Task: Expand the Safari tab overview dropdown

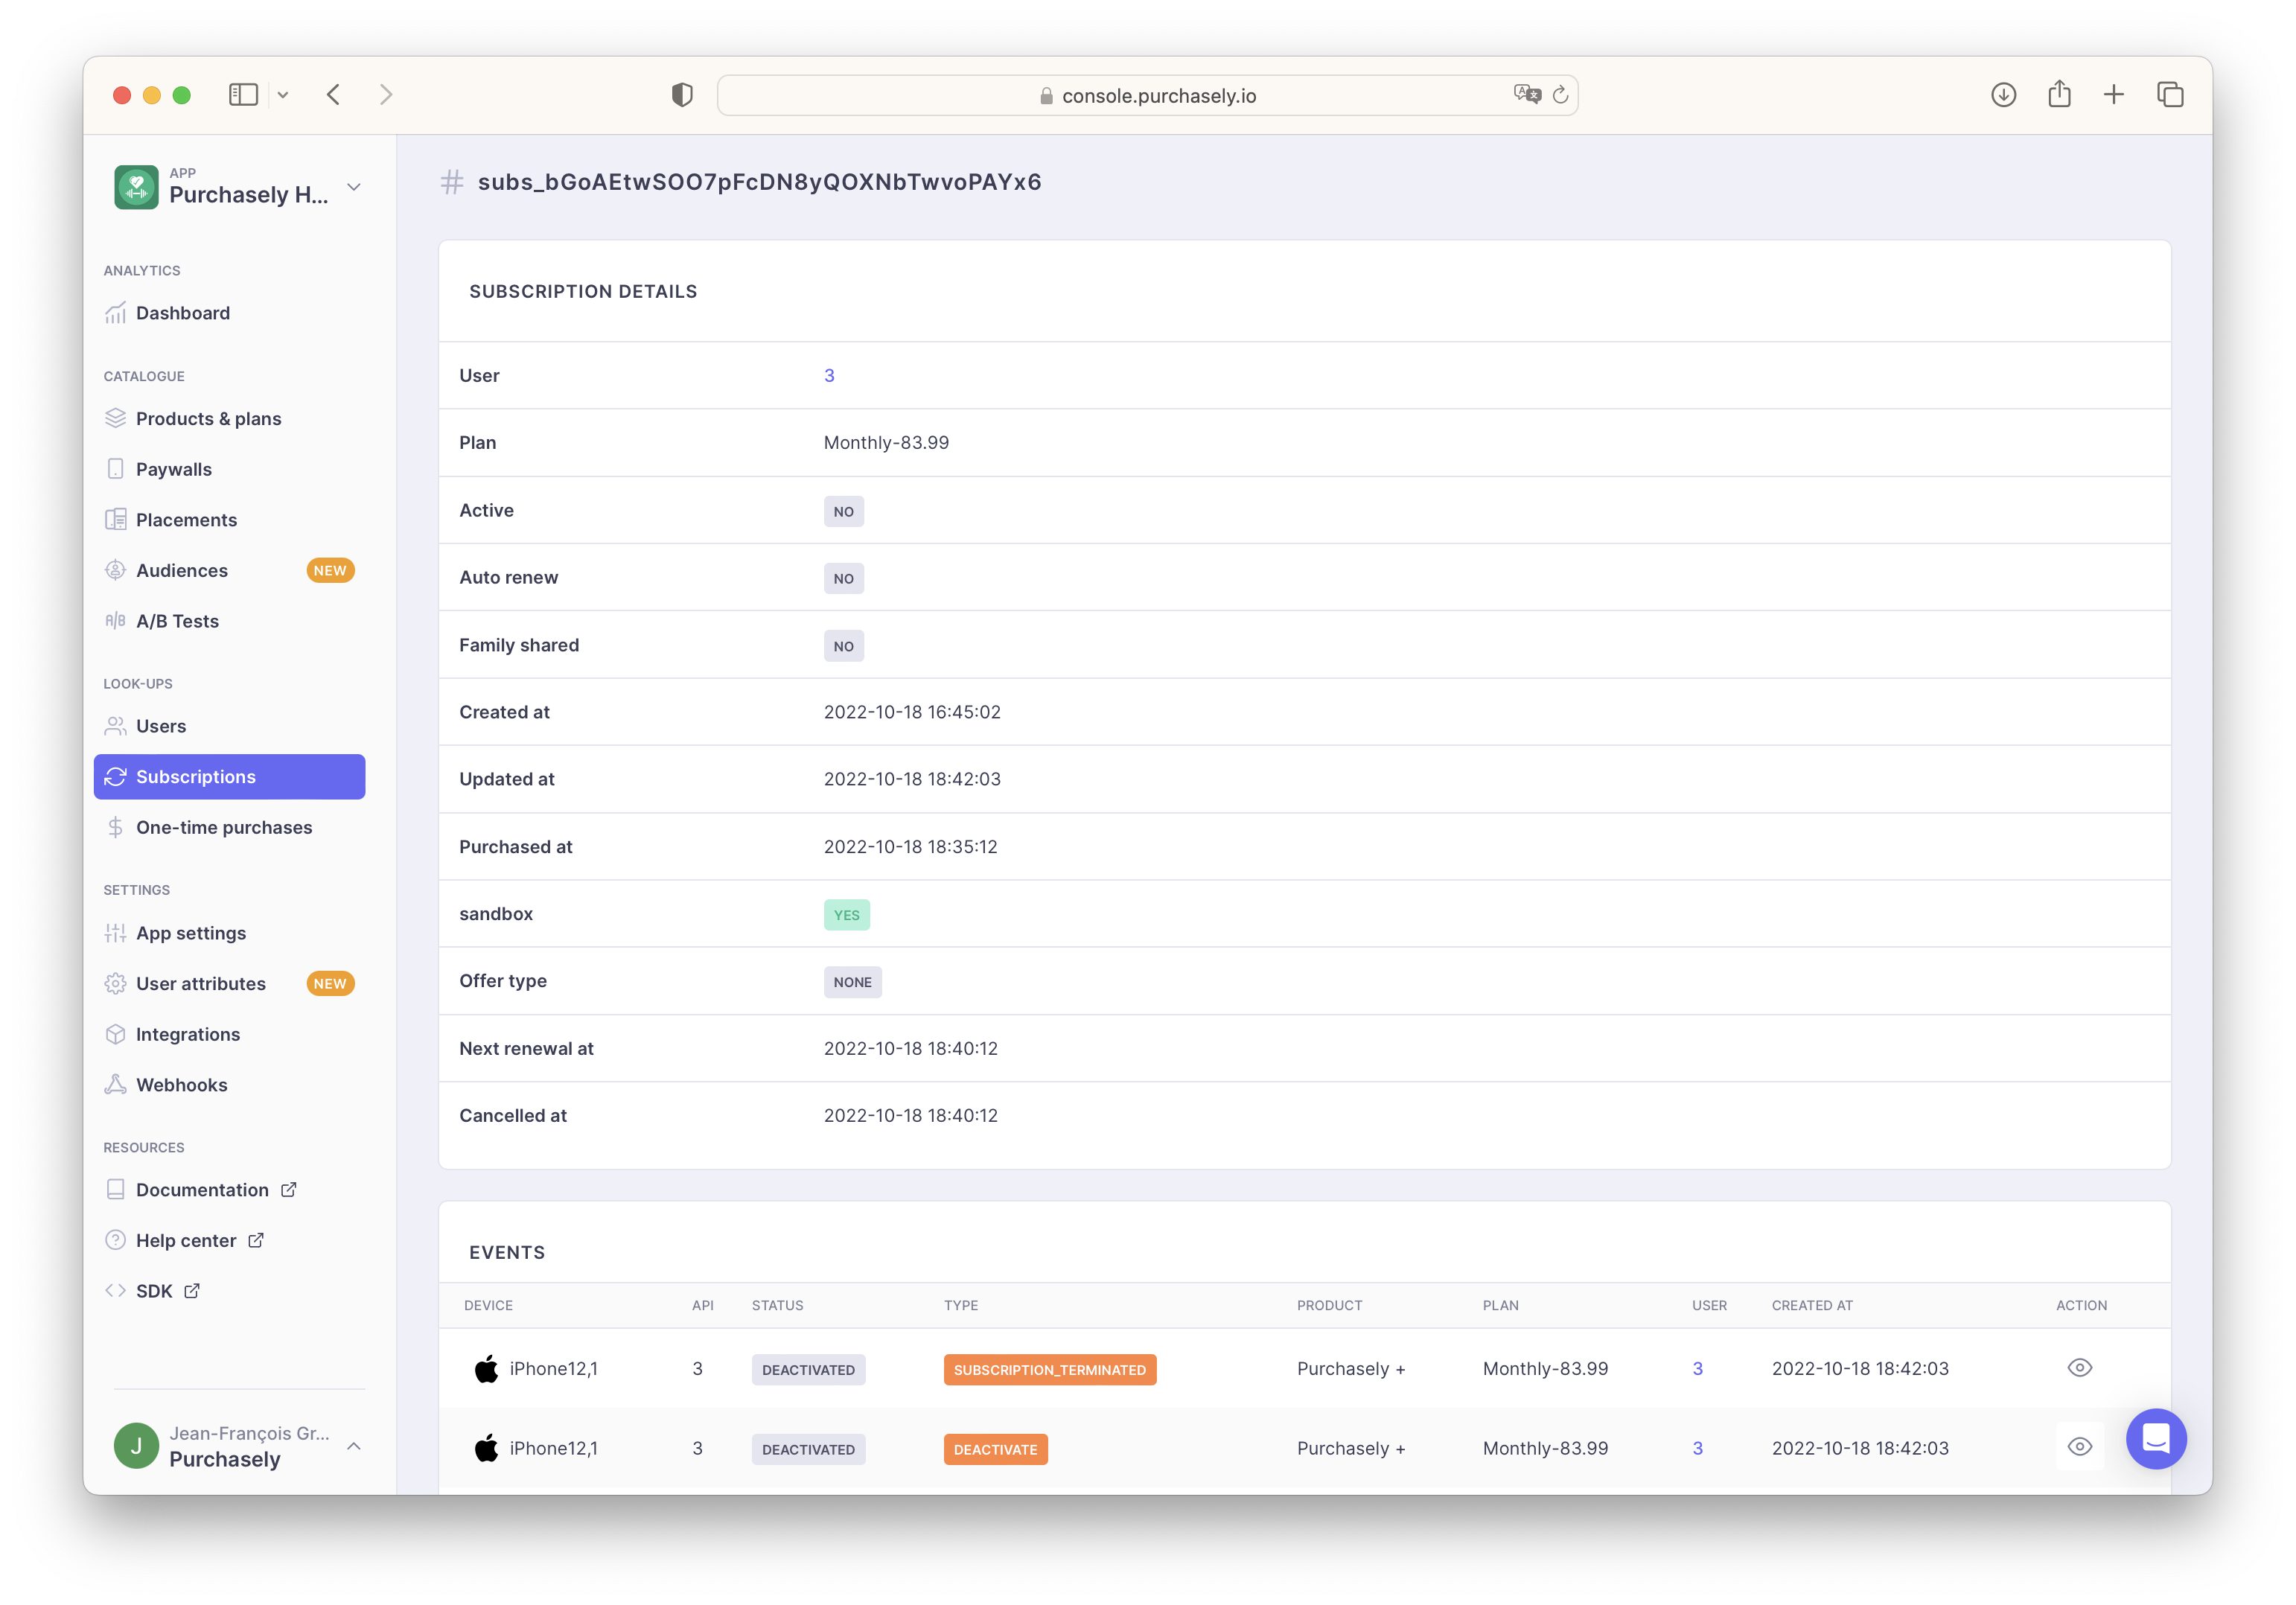Action: click(x=284, y=94)
